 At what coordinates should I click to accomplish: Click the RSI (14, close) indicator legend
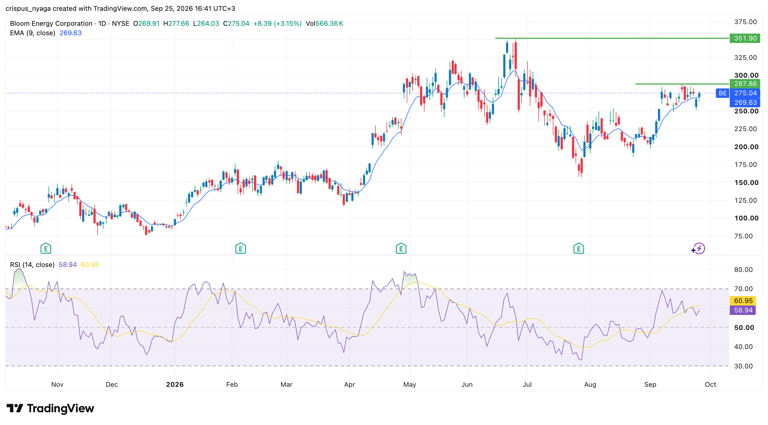(32, 264)
